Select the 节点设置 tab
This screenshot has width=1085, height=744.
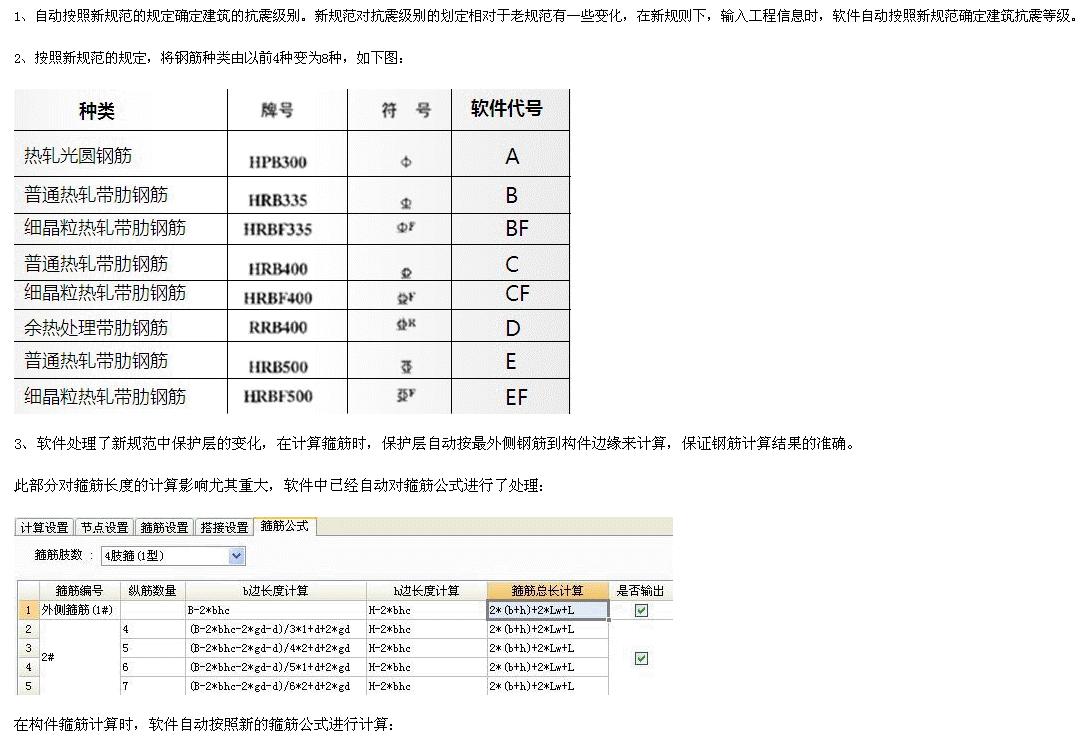coord(100,528)
